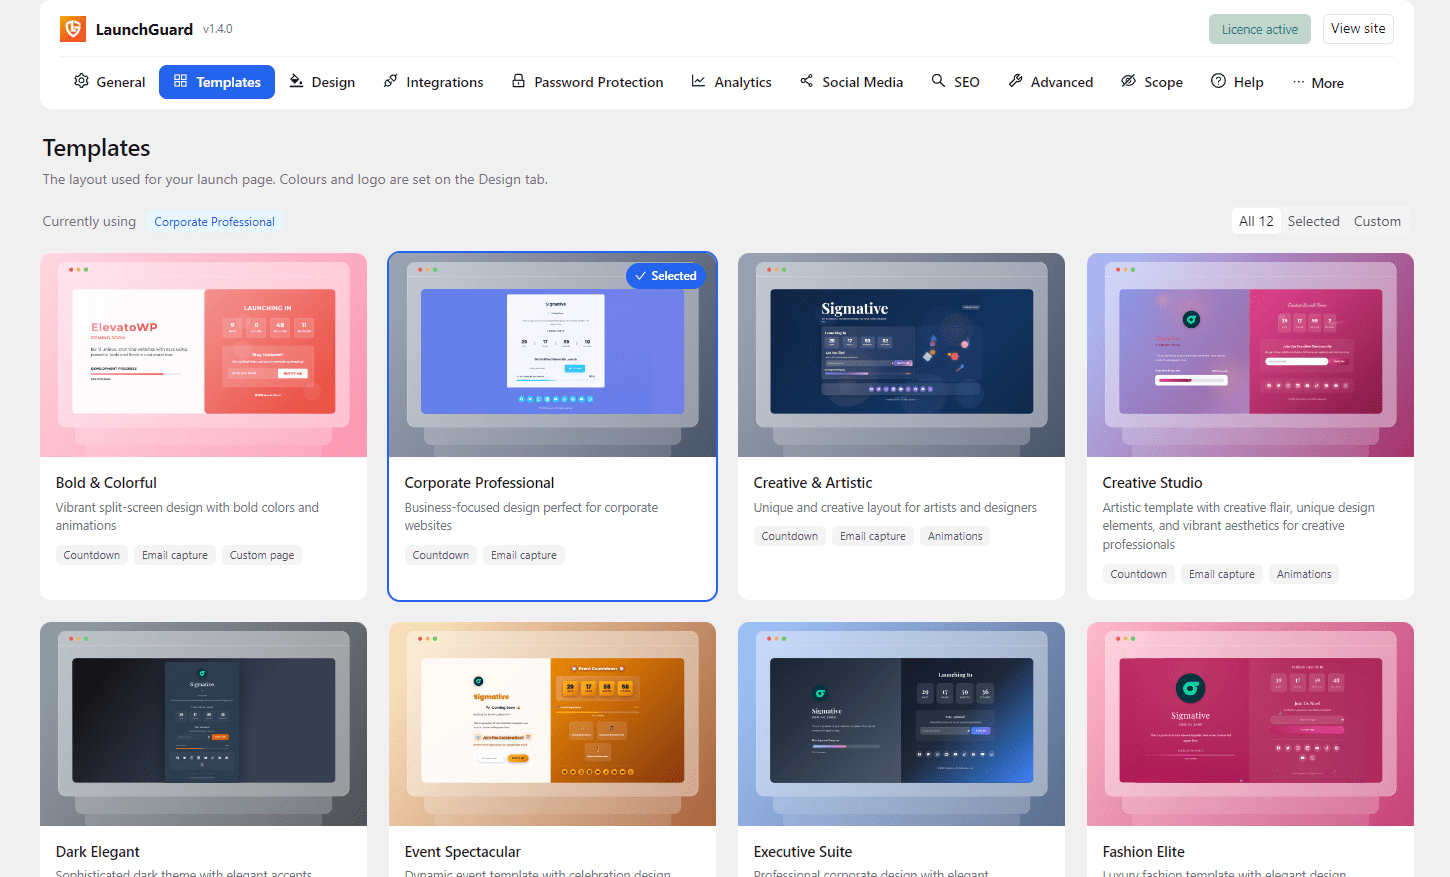Select the Bold & Colorful template thumbnail
1450x877 pixels.
[203, 355]
